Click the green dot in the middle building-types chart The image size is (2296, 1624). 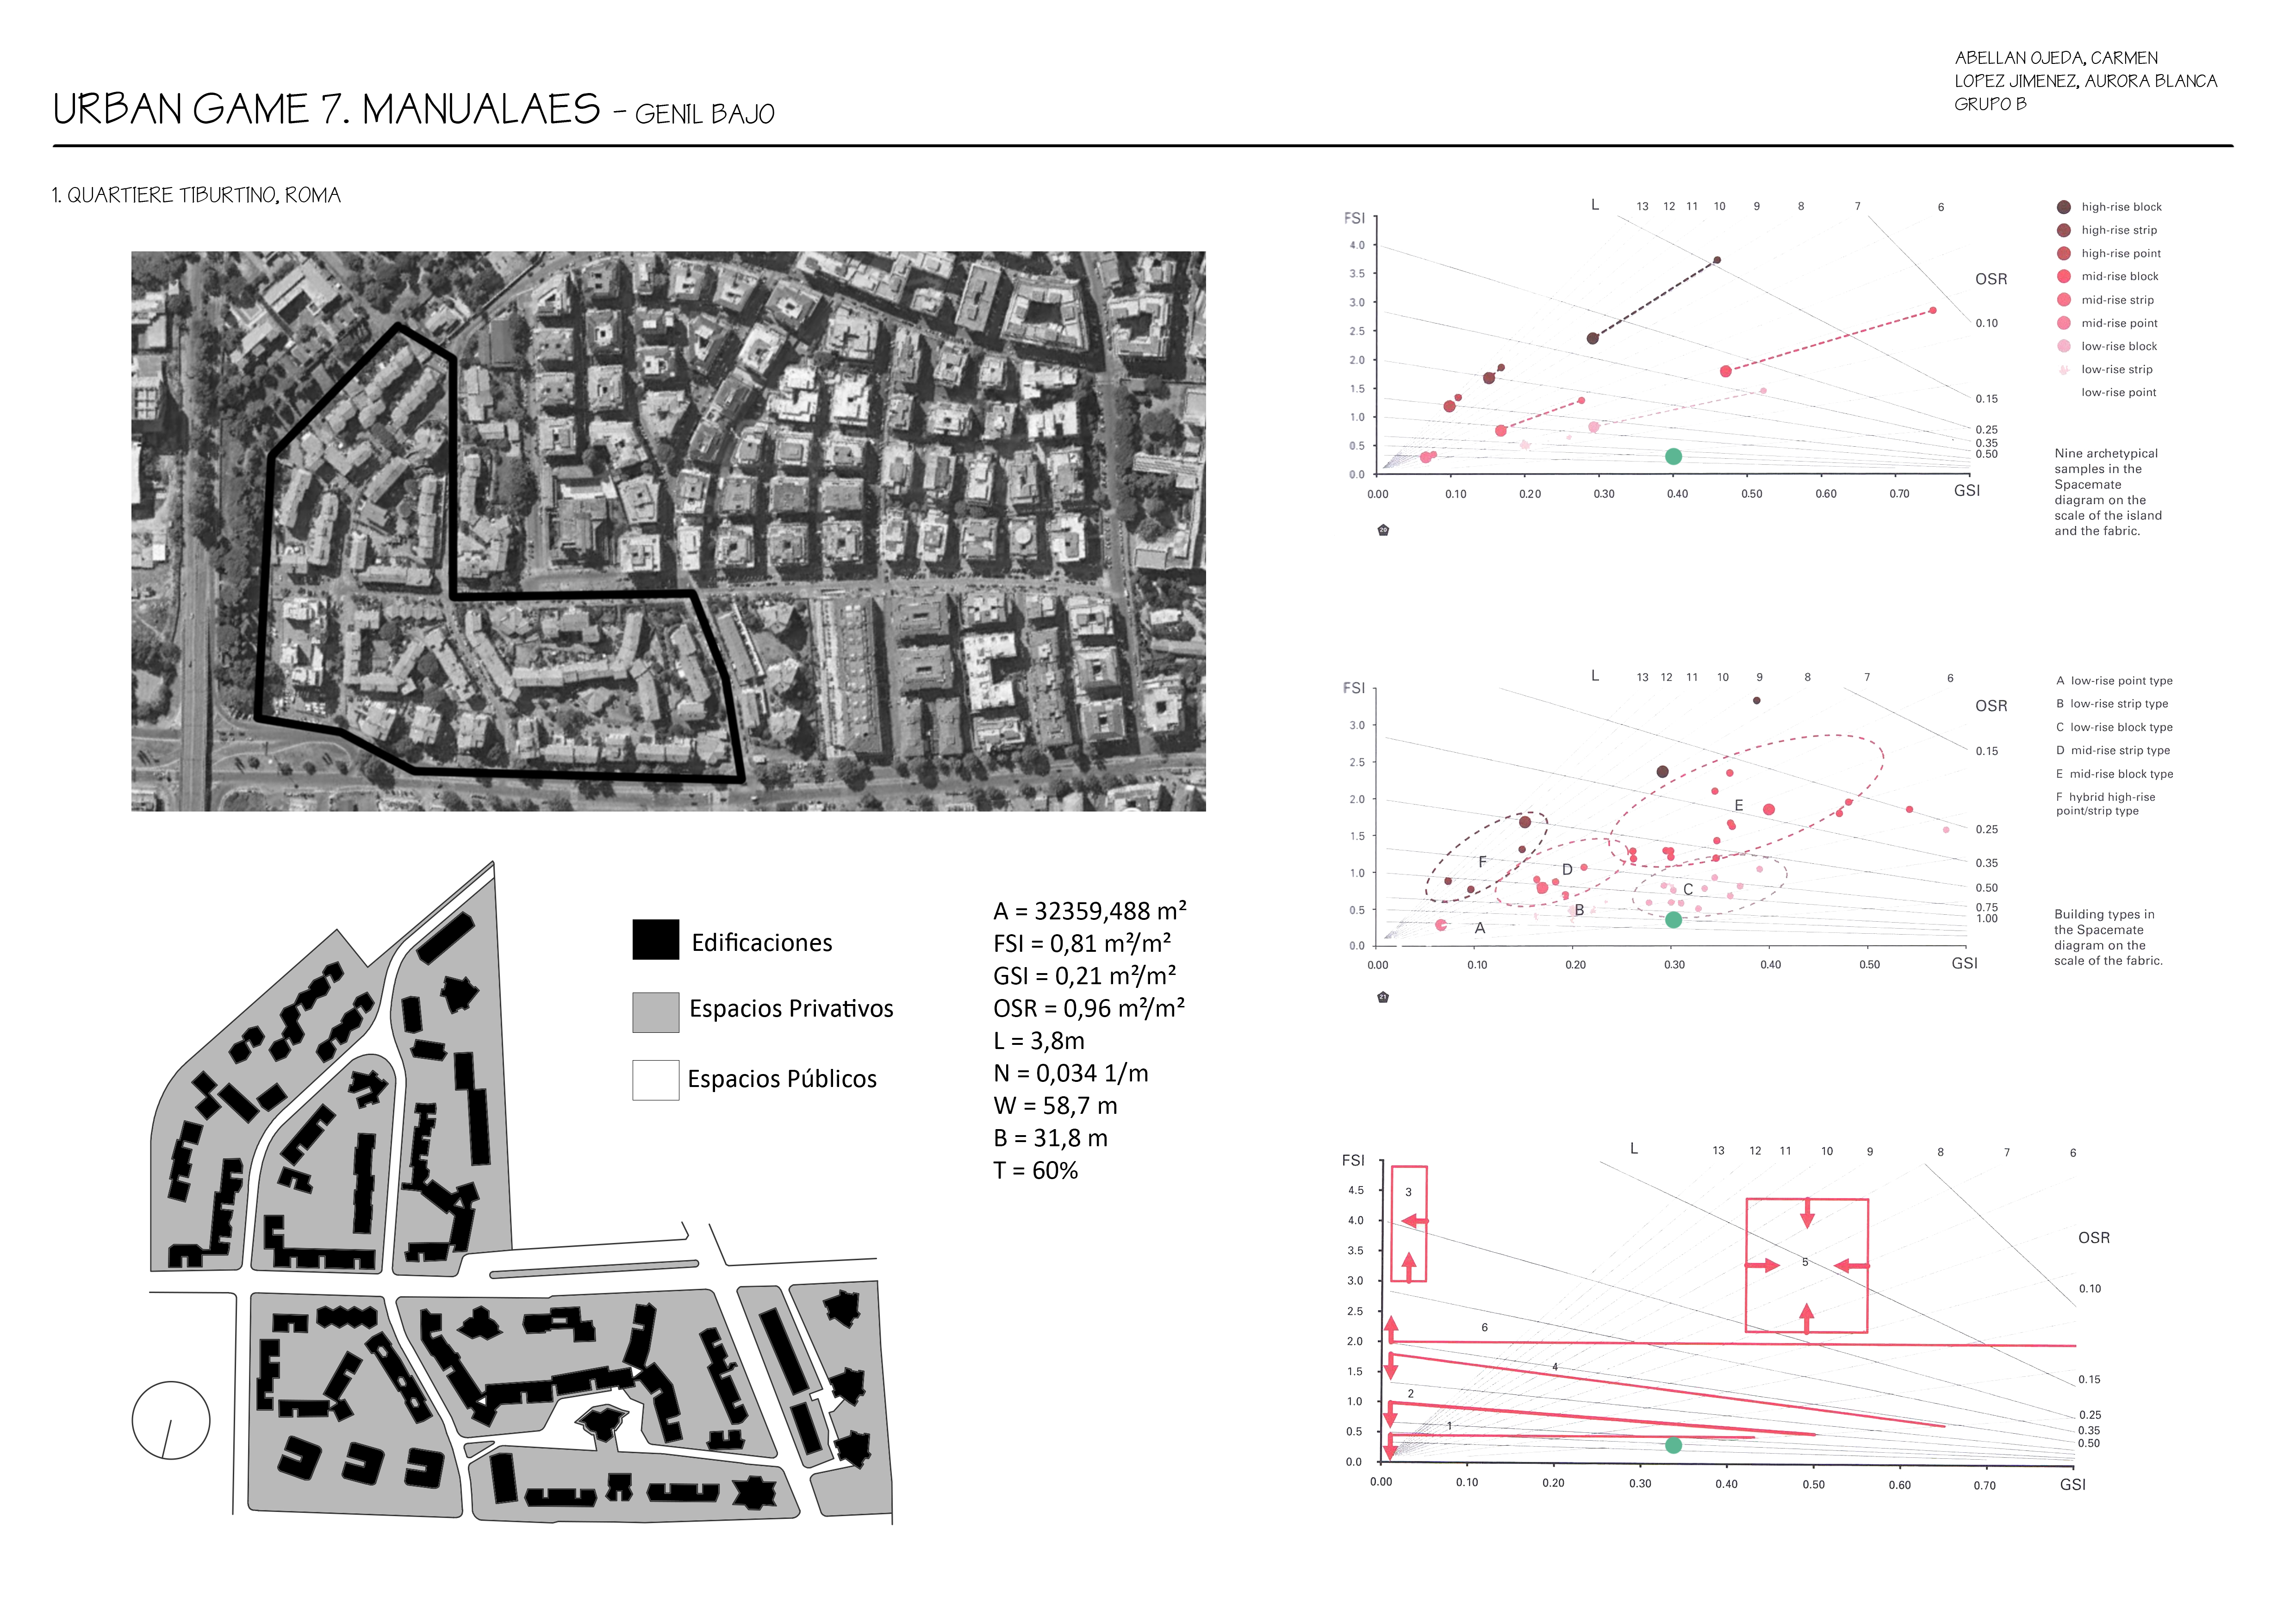point(1673,919)
